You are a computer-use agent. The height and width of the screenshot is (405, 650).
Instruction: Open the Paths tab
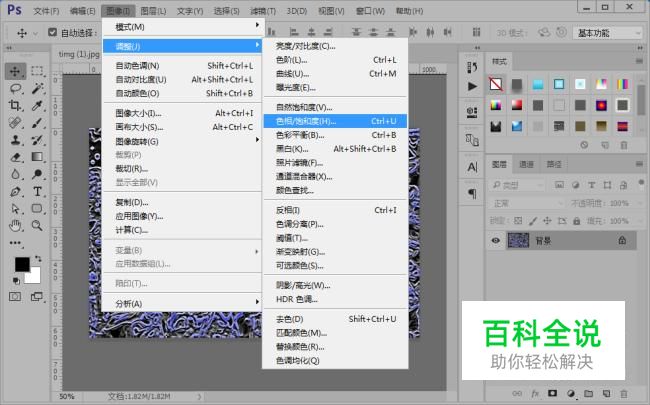[x=554, y=165]
